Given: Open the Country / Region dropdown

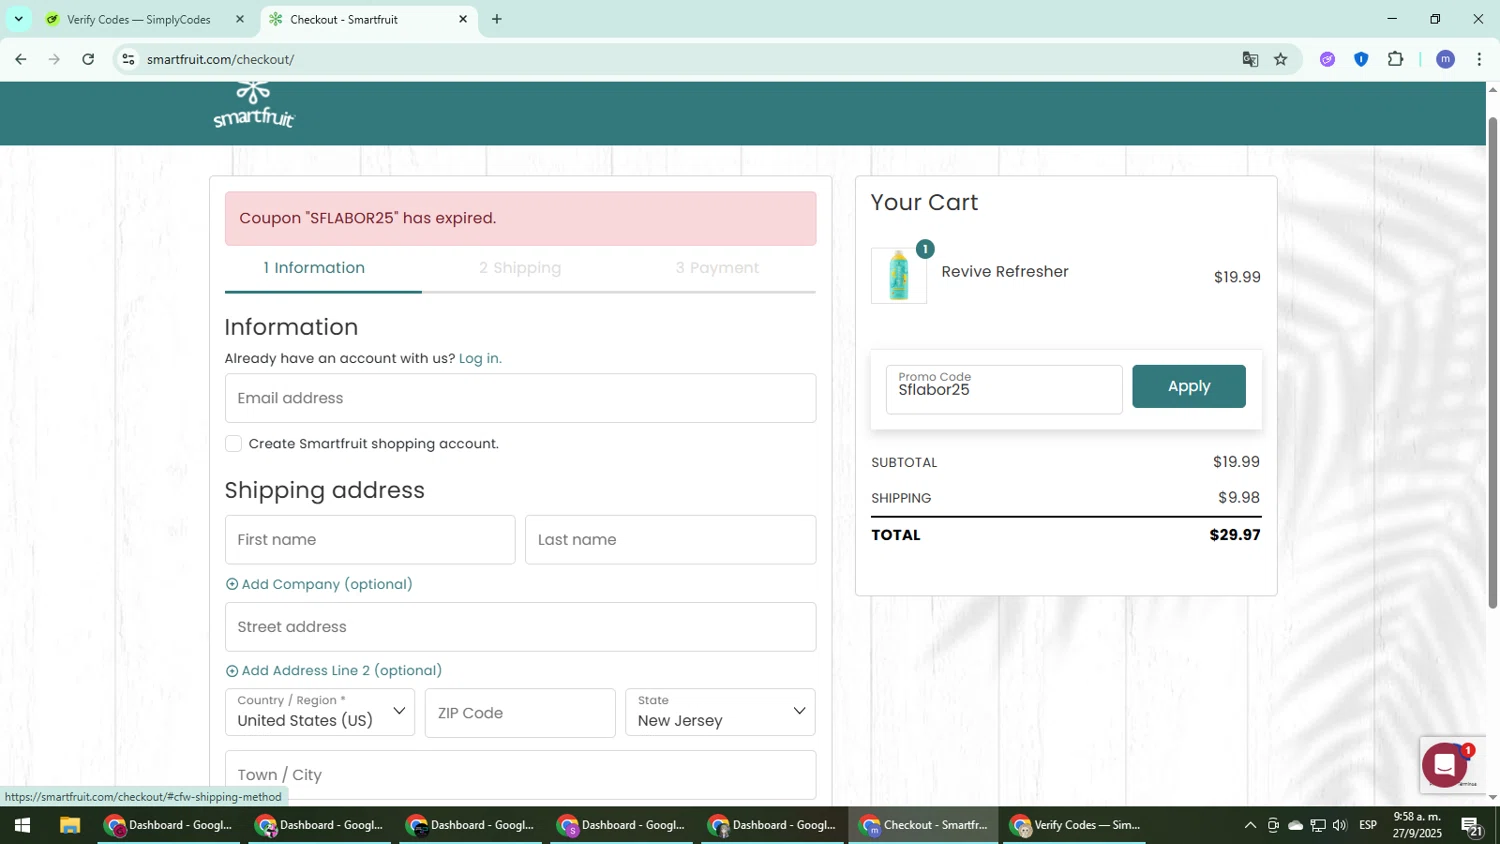Looking at the screenshot, I should click(320, 712).
